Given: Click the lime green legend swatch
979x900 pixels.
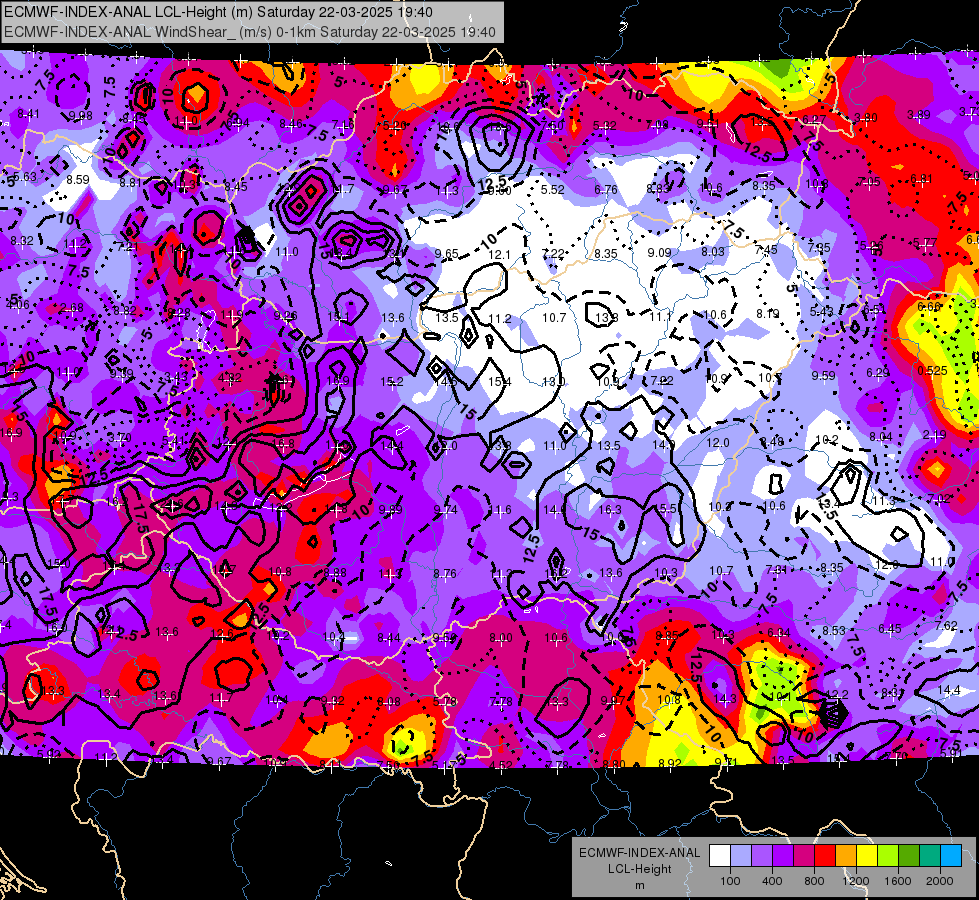Looking at the screenshot, I should click(x=888, y=856).
